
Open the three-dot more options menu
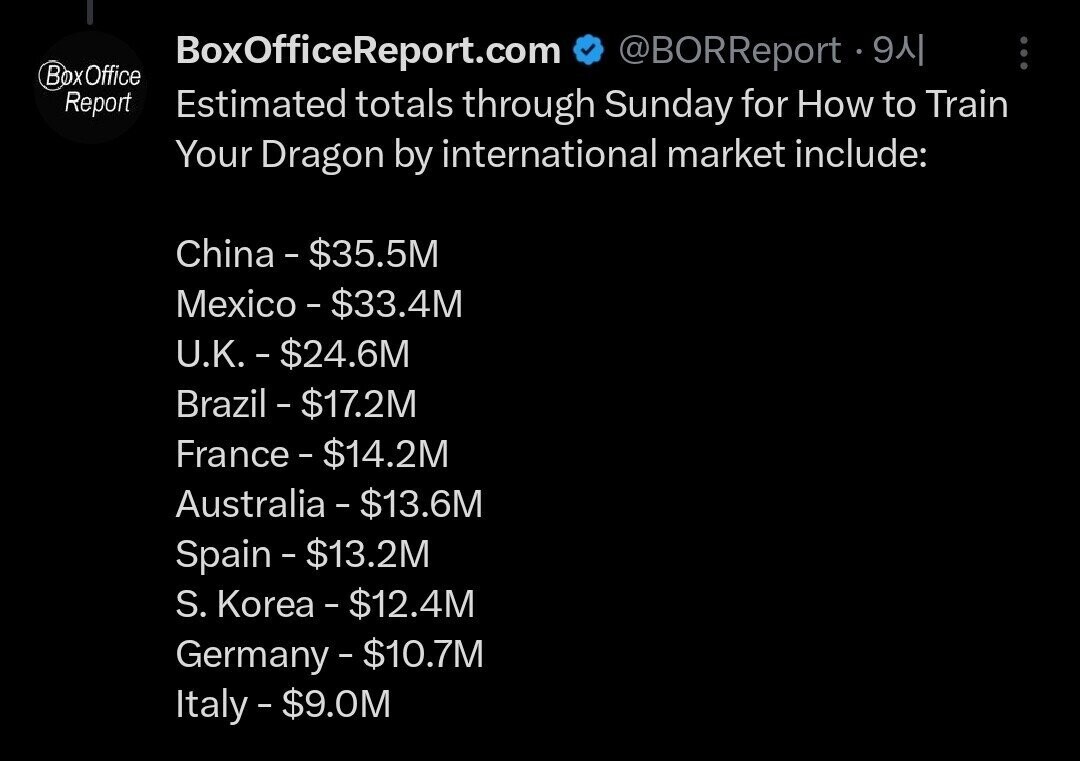(1023, 53)
